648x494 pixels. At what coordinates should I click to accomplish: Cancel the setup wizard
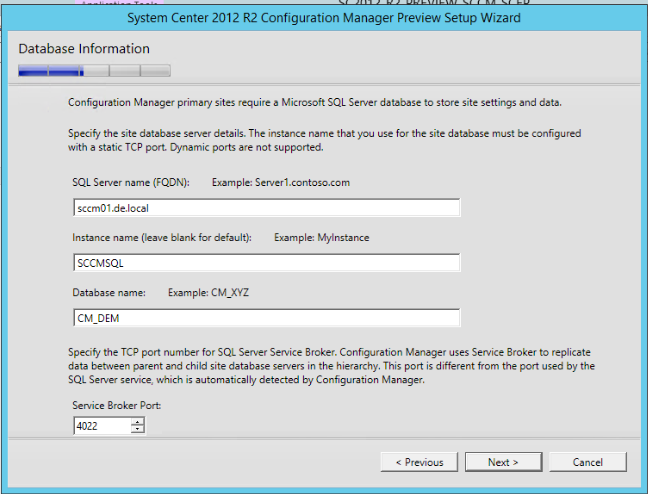pyautogui.click(x=588, y=462)
